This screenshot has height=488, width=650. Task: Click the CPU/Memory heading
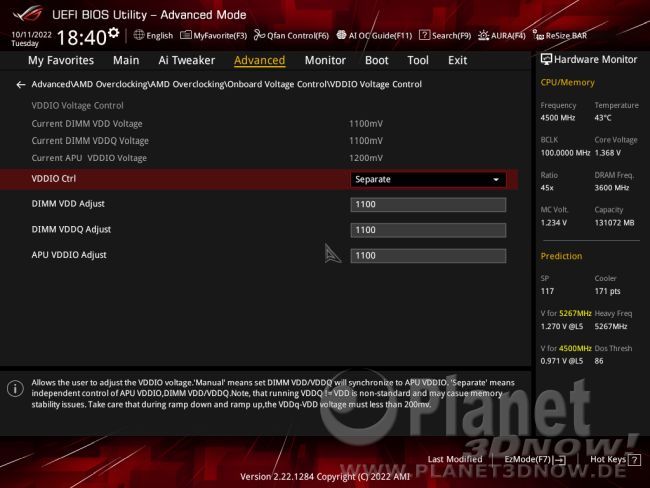pos(567,83)
